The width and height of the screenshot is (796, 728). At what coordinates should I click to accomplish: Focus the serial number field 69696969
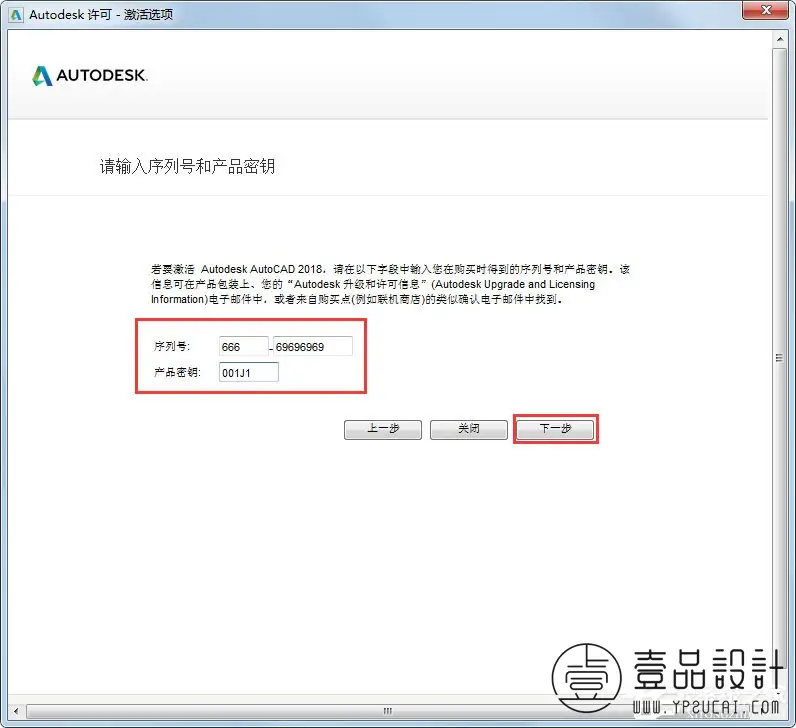point(313,346)
